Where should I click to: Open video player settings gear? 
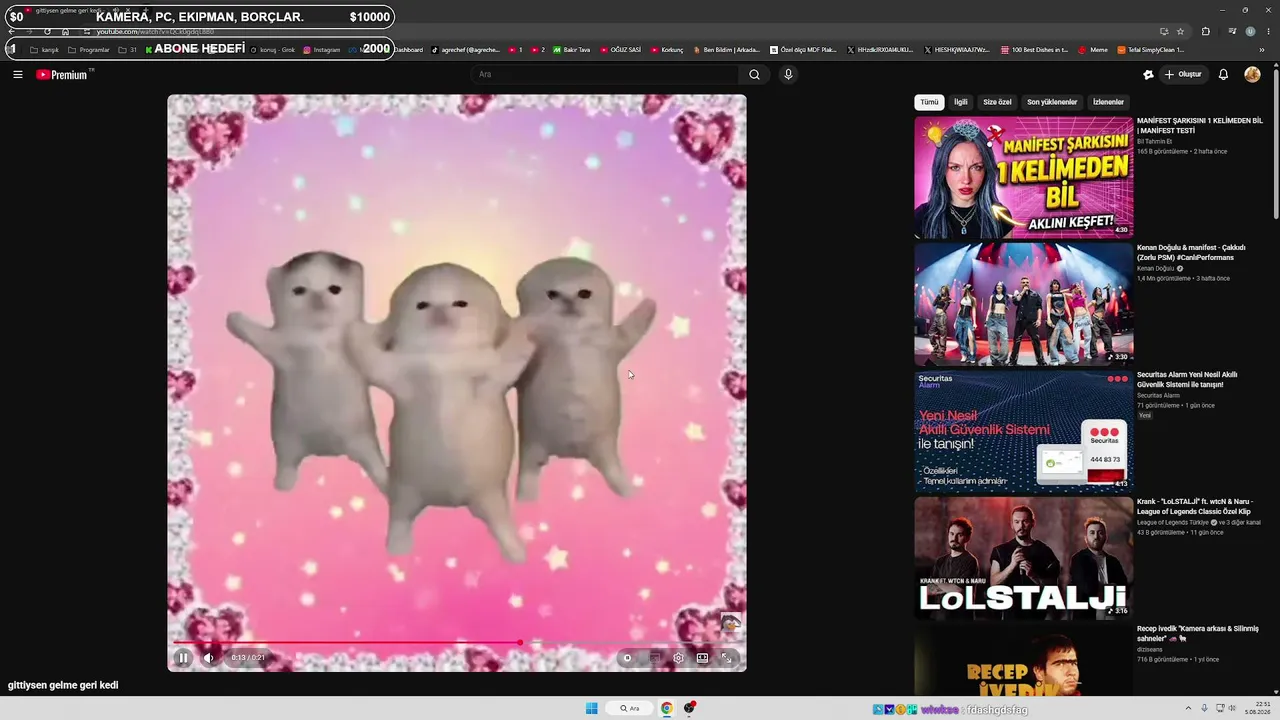[x=678, y=657]
